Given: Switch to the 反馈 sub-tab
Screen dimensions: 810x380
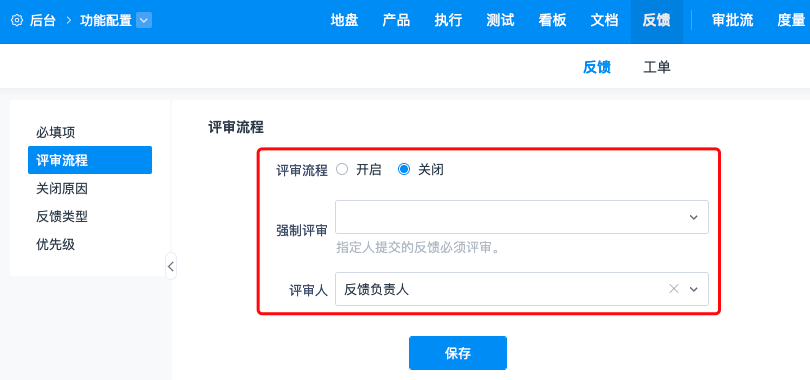Looking at the screenshot, I should coord(597,67).
